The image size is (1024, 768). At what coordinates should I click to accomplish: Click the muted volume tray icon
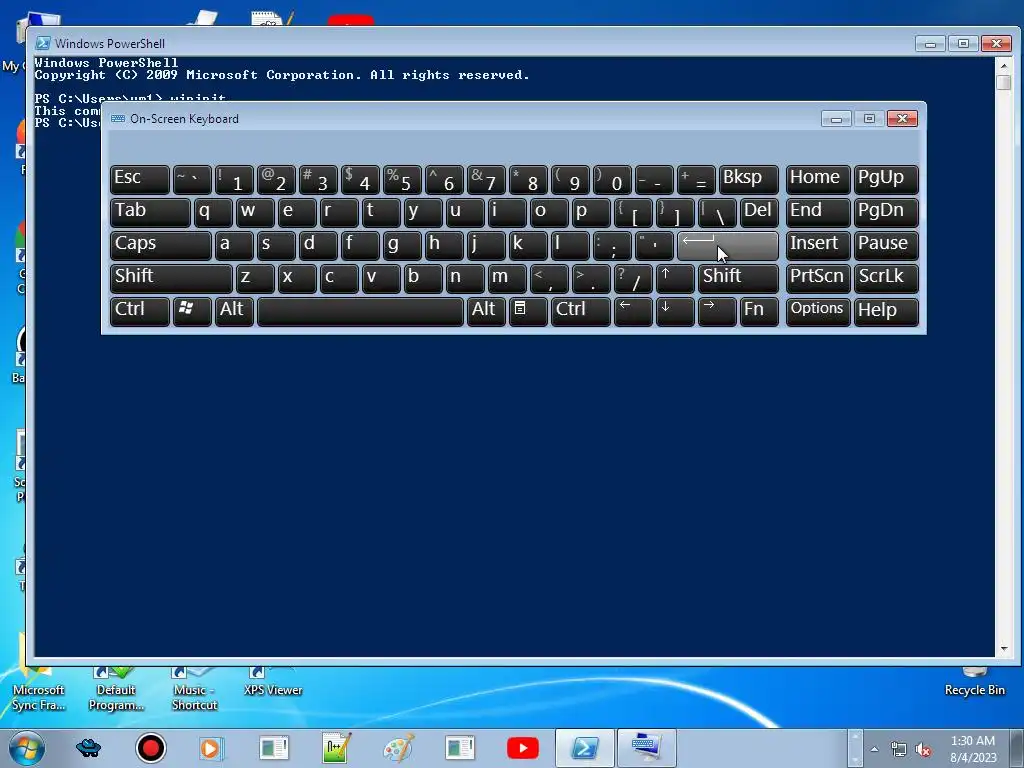click(x=923, y=750)
